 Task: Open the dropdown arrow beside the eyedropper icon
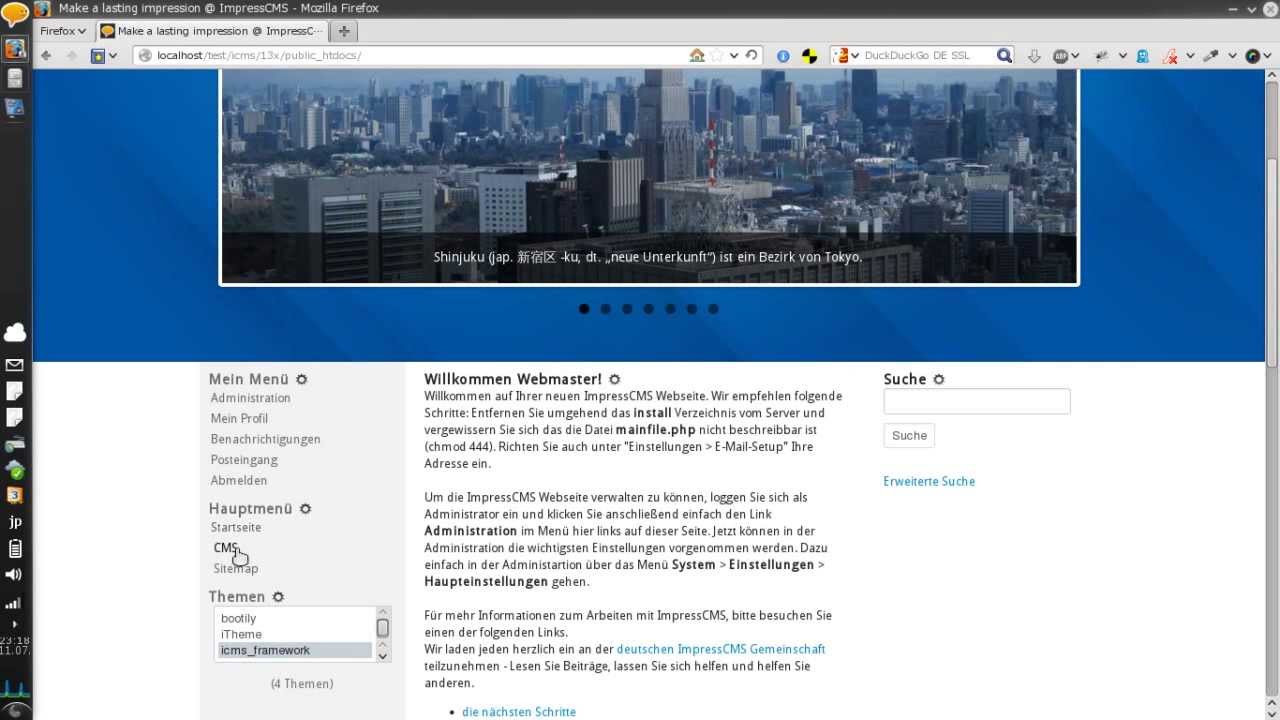pyautogui.click(x=1232, y=56)
